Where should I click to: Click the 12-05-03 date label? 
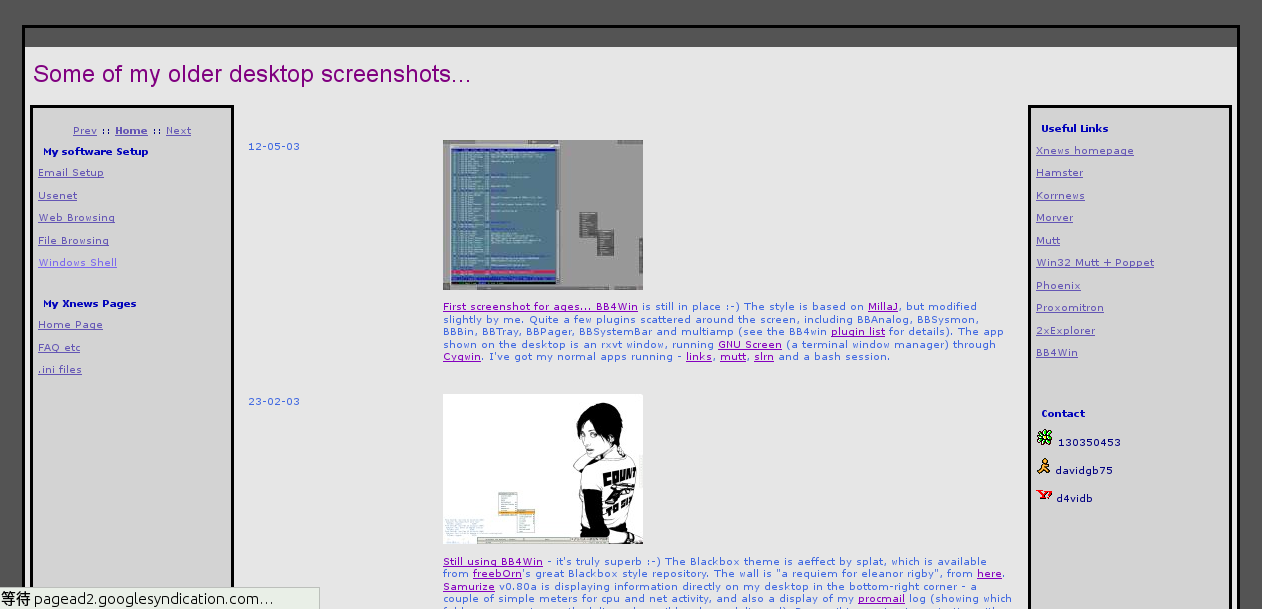tap(274, 147)
